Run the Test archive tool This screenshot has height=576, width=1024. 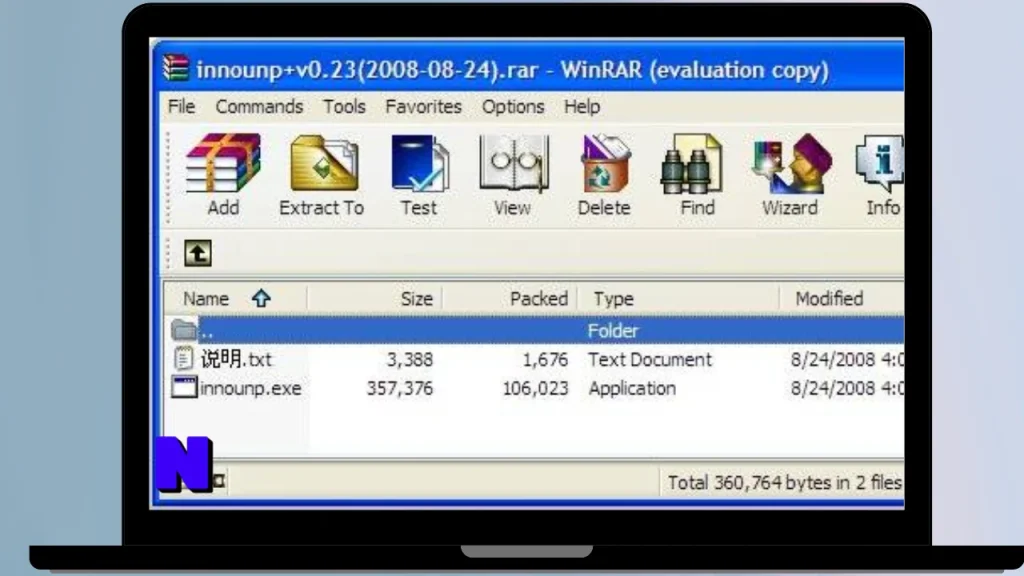click(x=419, y=164)
